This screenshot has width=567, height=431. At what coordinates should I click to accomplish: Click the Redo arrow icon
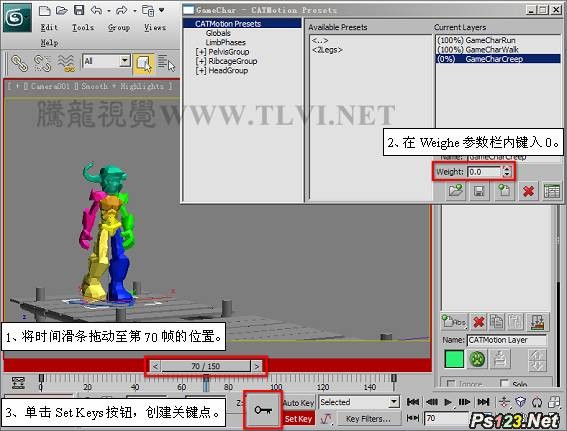(122, 10)
